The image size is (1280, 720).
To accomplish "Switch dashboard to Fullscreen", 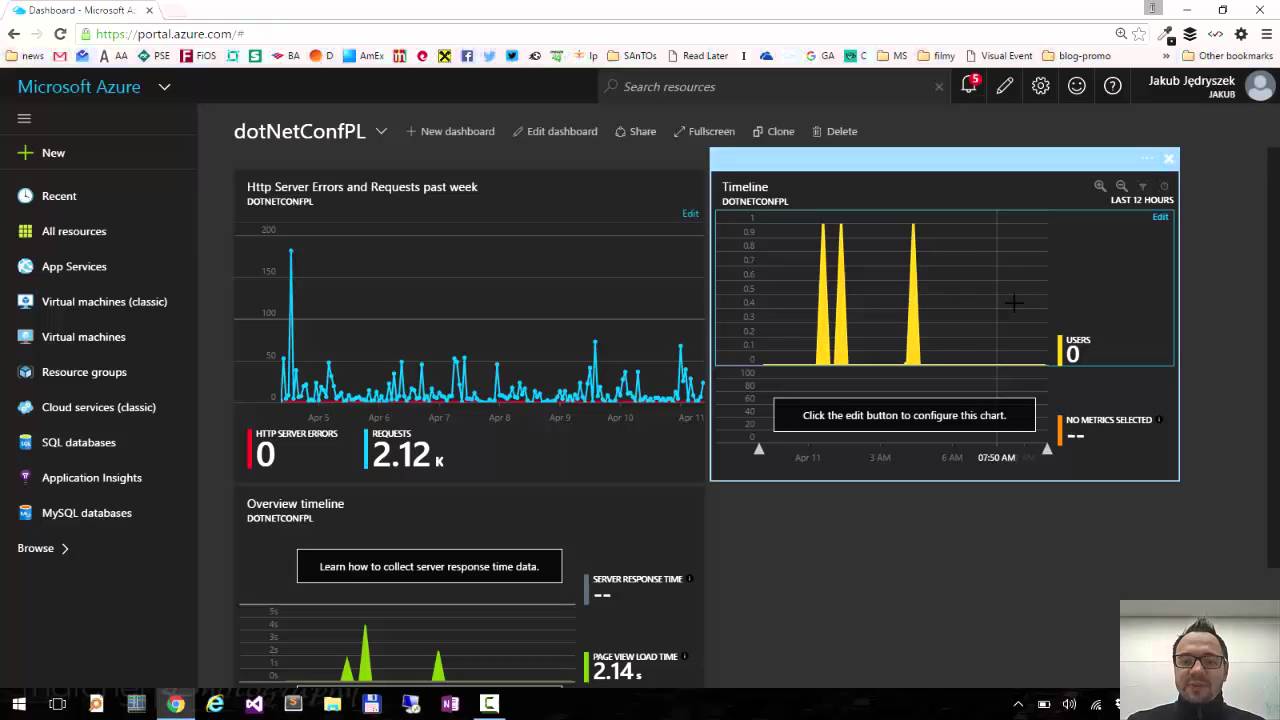I will pyautogui.click(x=704, y=131).
